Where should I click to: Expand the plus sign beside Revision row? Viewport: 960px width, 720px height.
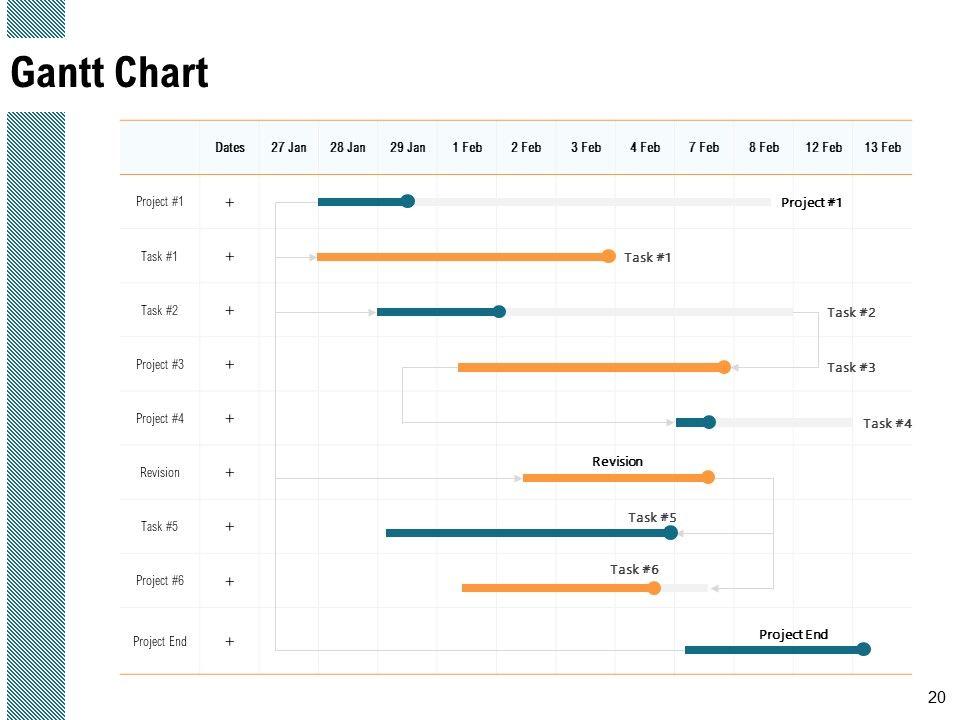(x=230, y=472)
